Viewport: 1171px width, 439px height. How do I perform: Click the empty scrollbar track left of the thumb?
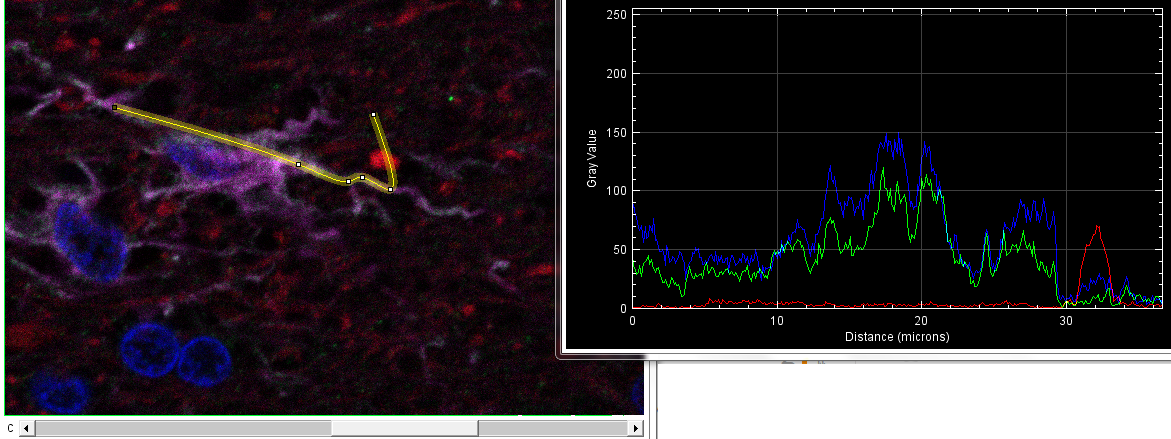click(x=180, y=428)
